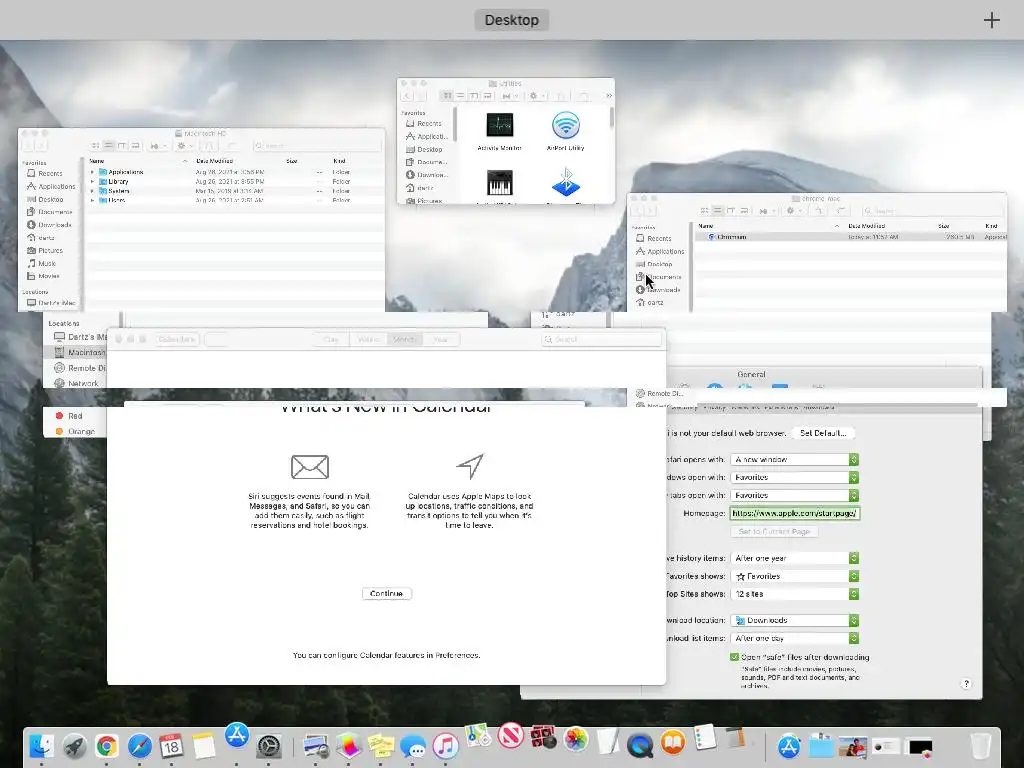Click search field in Macintosh HD window
The image size is (1024, 768).
pos(317,146)
